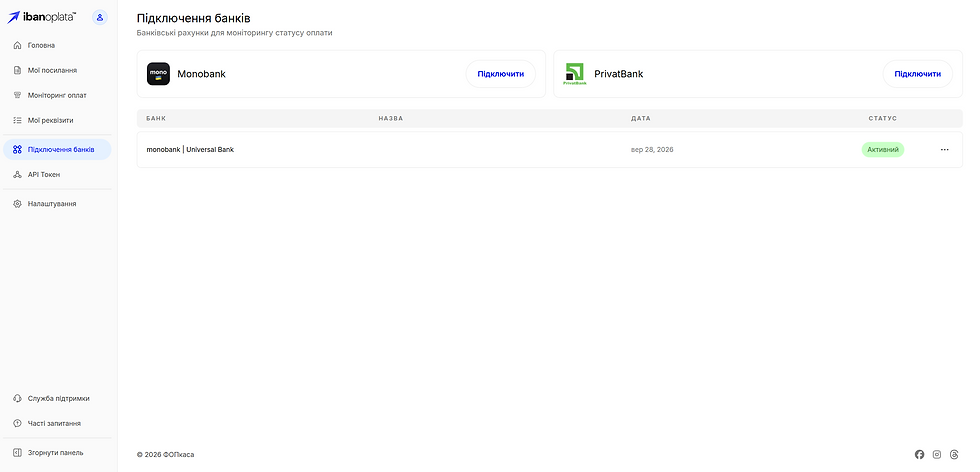Click the ДАТА column header

click(641, 118)
